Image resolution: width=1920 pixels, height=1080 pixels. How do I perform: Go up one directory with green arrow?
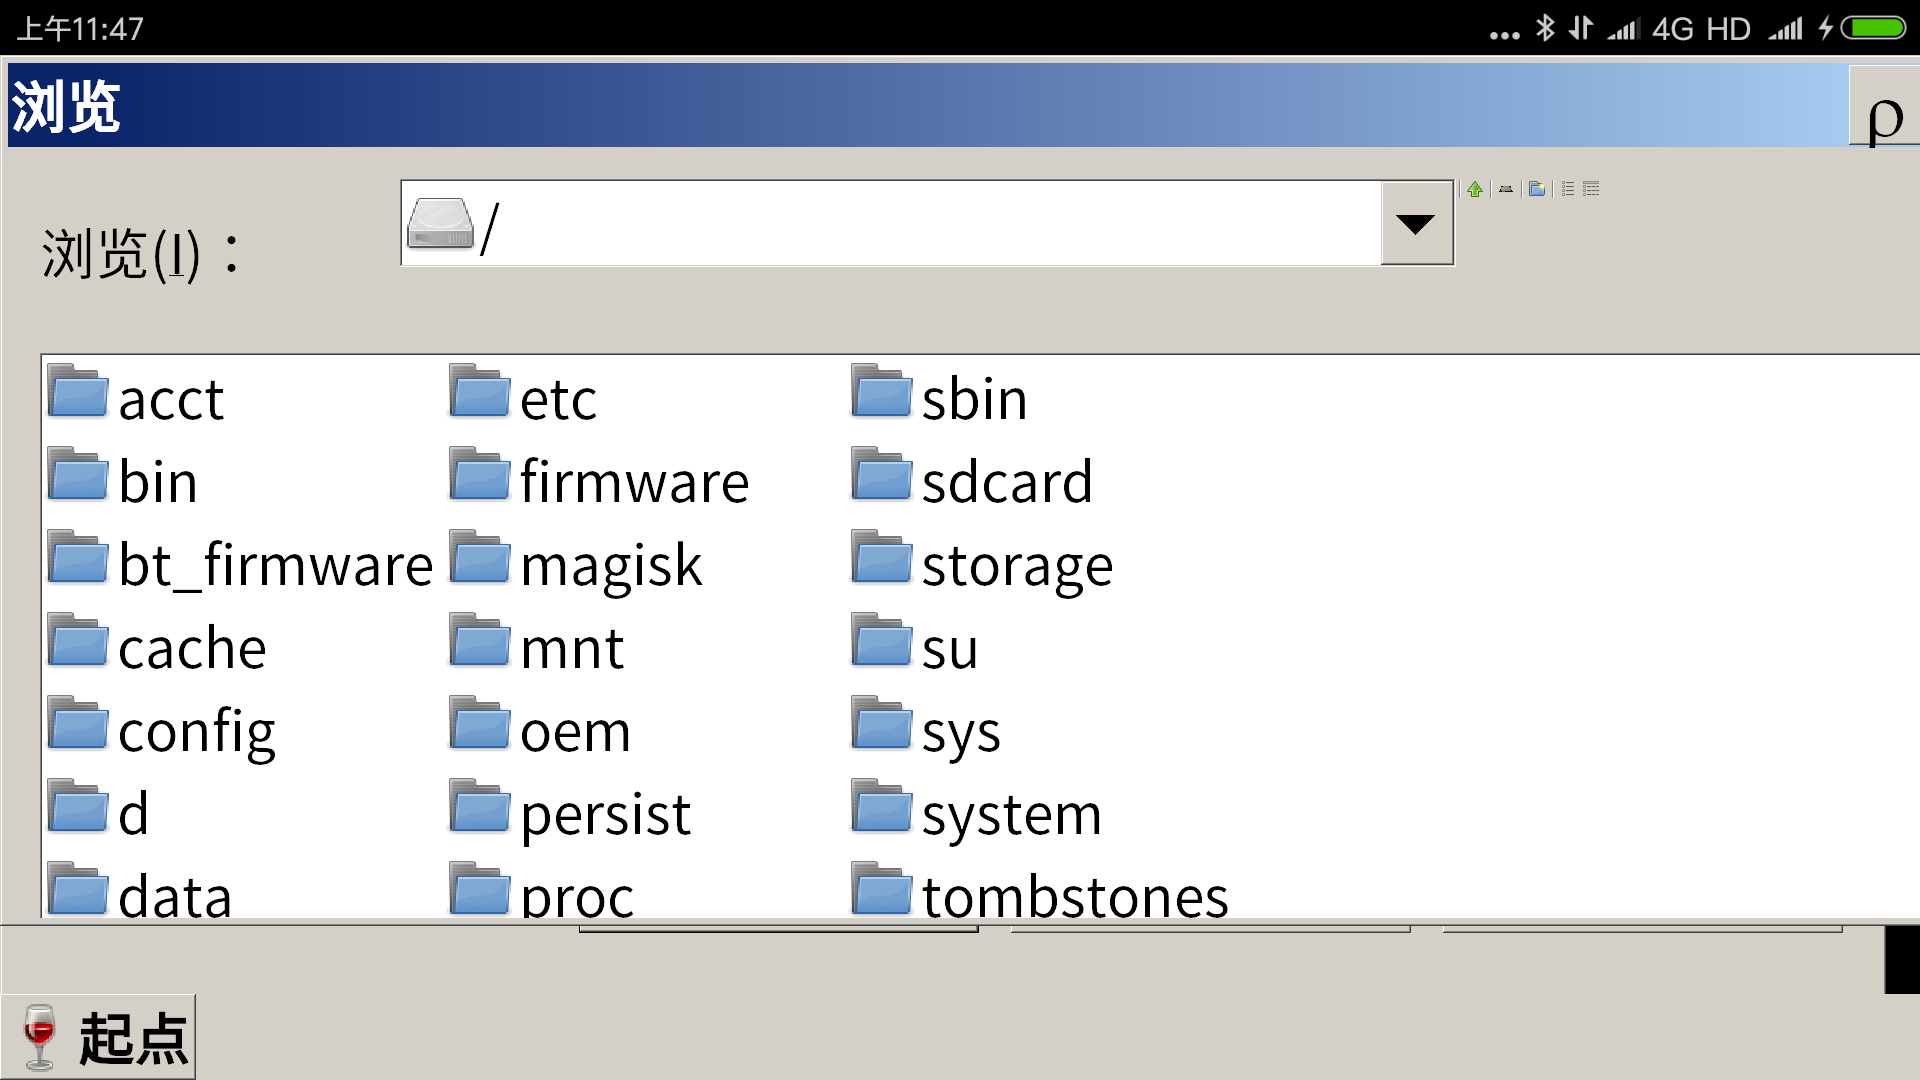pyautogui.click(x=1475, y=189)
